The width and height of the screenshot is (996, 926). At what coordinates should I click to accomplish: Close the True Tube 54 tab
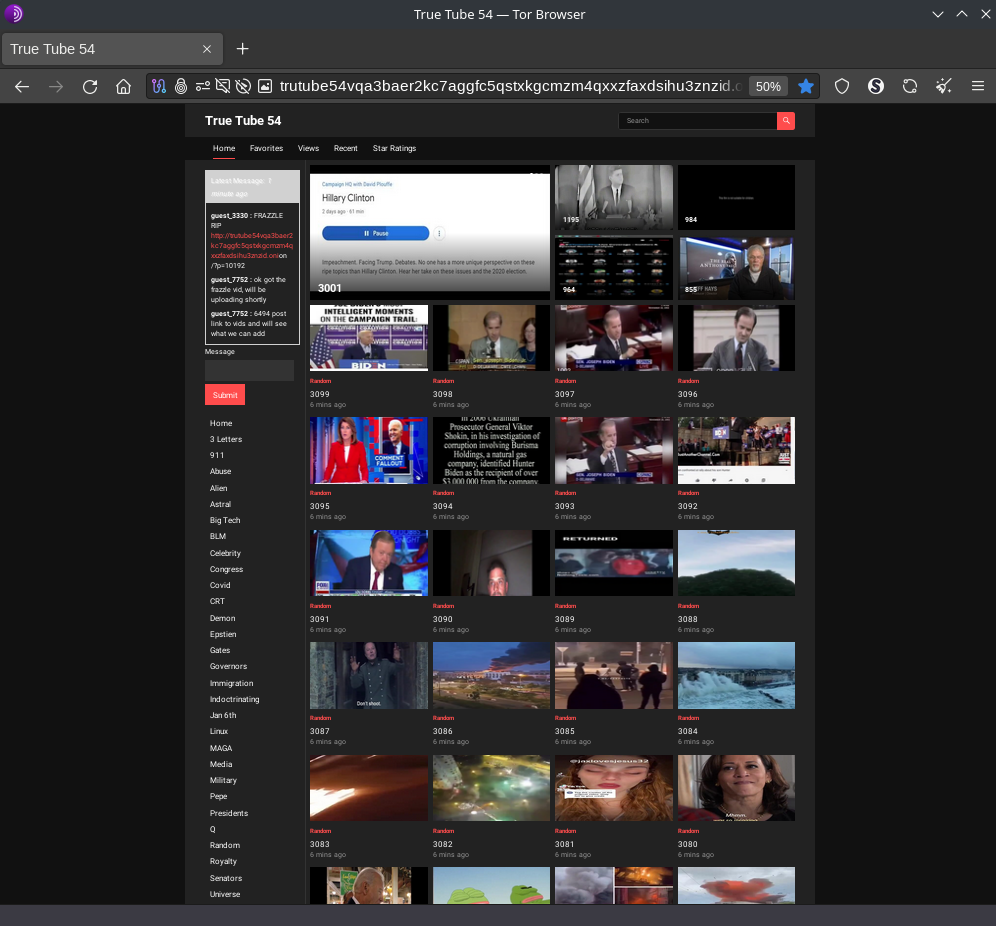coord(206,49)
